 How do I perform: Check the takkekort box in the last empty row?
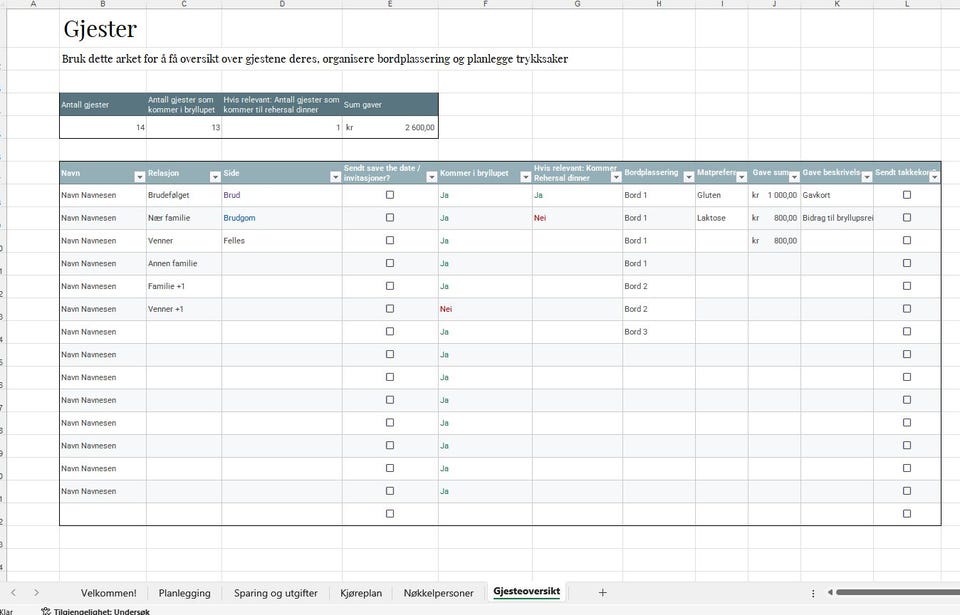coord(907,513)
